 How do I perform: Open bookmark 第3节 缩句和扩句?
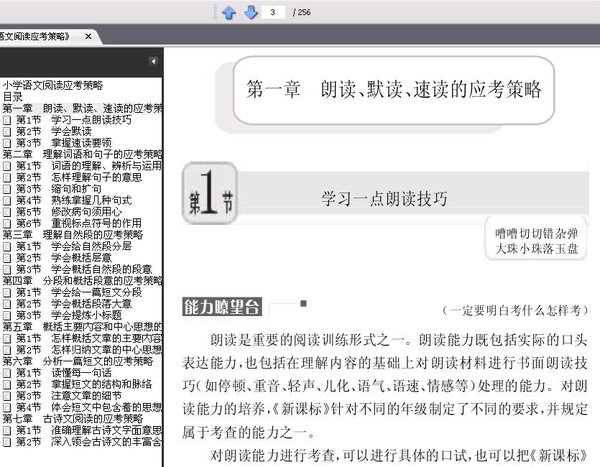click(x=59, y=189)
